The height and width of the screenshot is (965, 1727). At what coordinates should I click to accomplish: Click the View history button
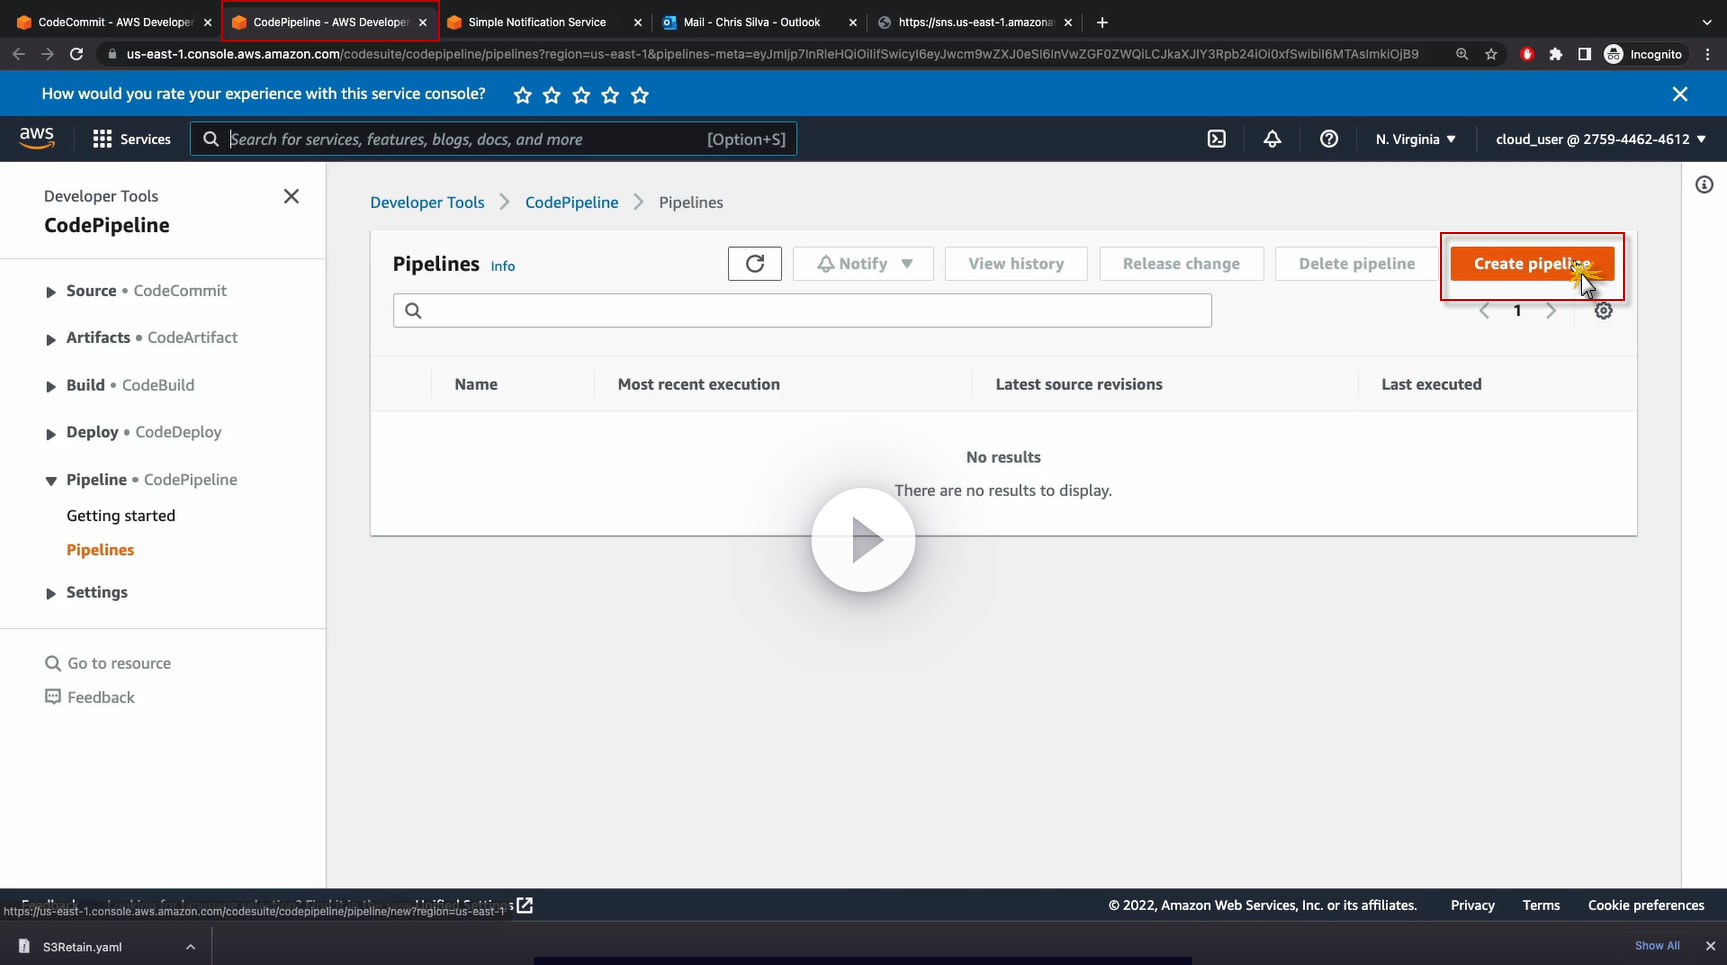click(x=1016, y=264)
